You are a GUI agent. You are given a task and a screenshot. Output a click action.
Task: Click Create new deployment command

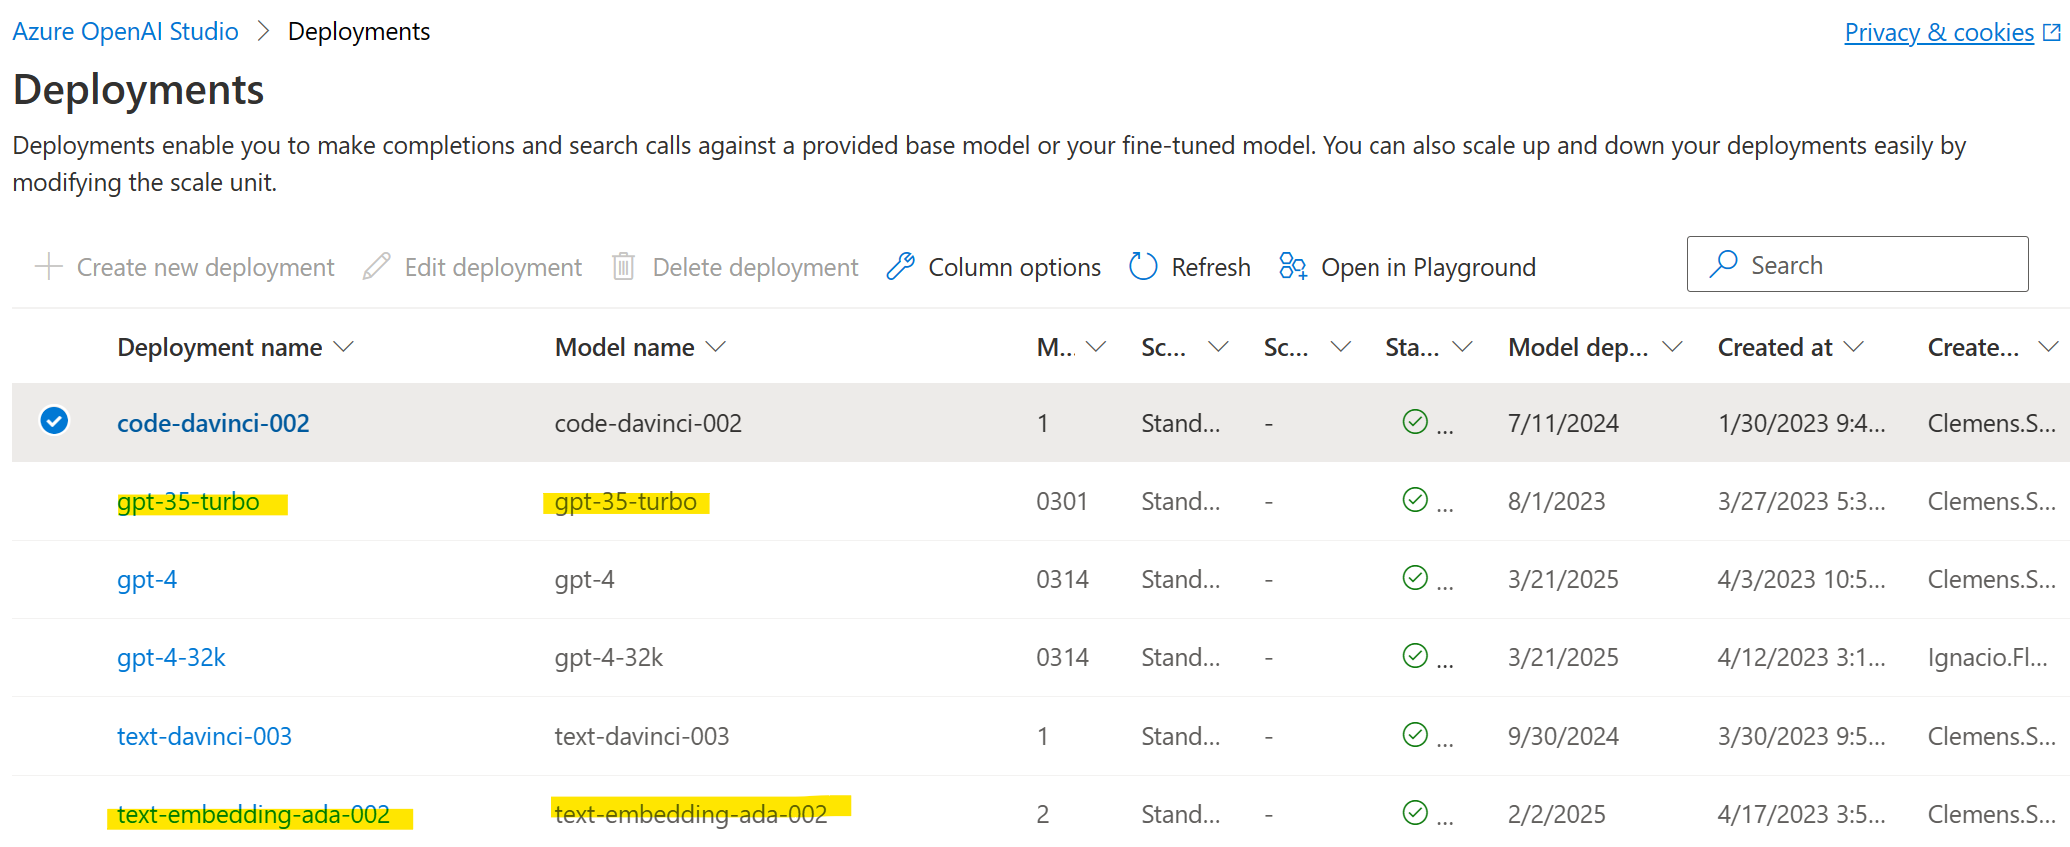pyautogui.click(x=184, y=267)
